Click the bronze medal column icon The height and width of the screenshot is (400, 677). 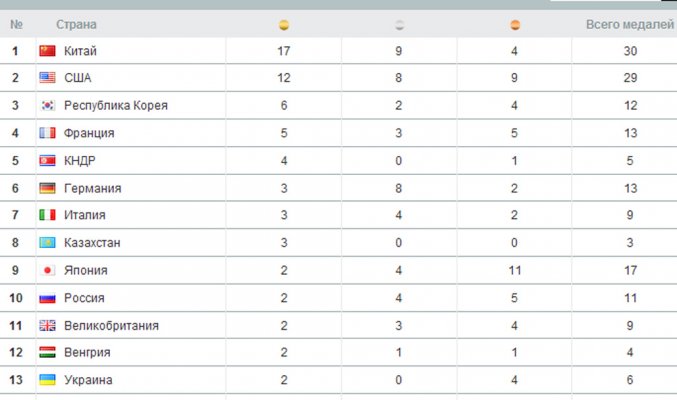[x=515, y=25]
